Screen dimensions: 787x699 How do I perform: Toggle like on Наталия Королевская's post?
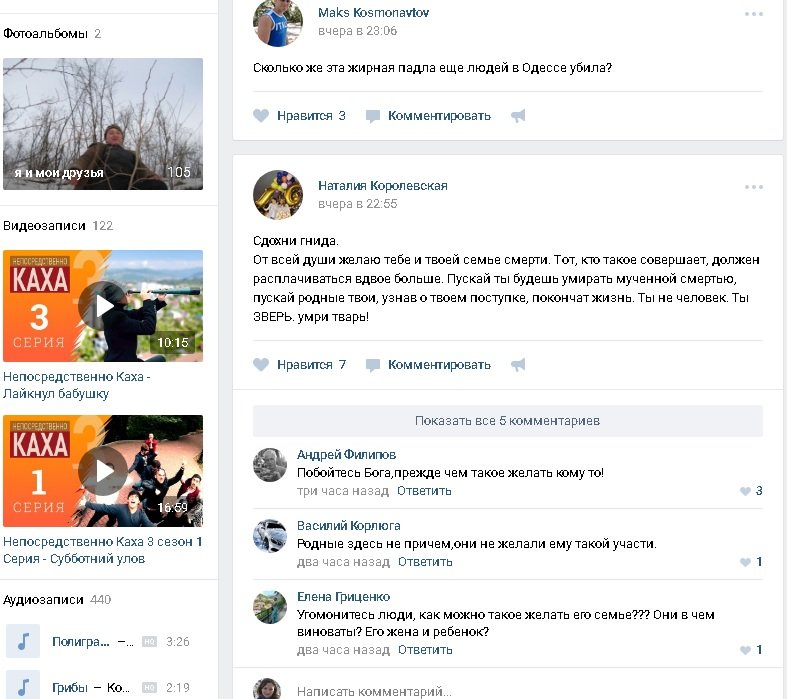(x=299, y=364)
